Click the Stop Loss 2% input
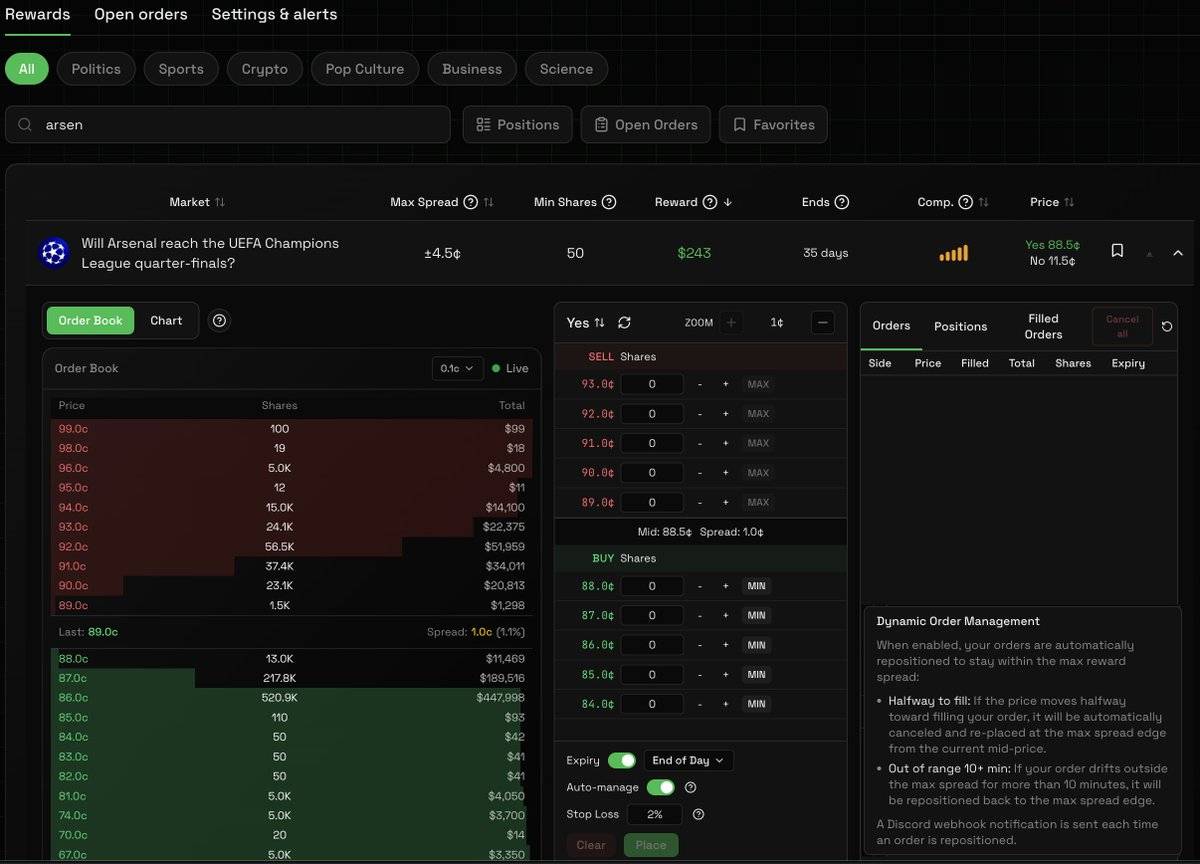The image size is (1200, 864). click(x=654, y=814)
